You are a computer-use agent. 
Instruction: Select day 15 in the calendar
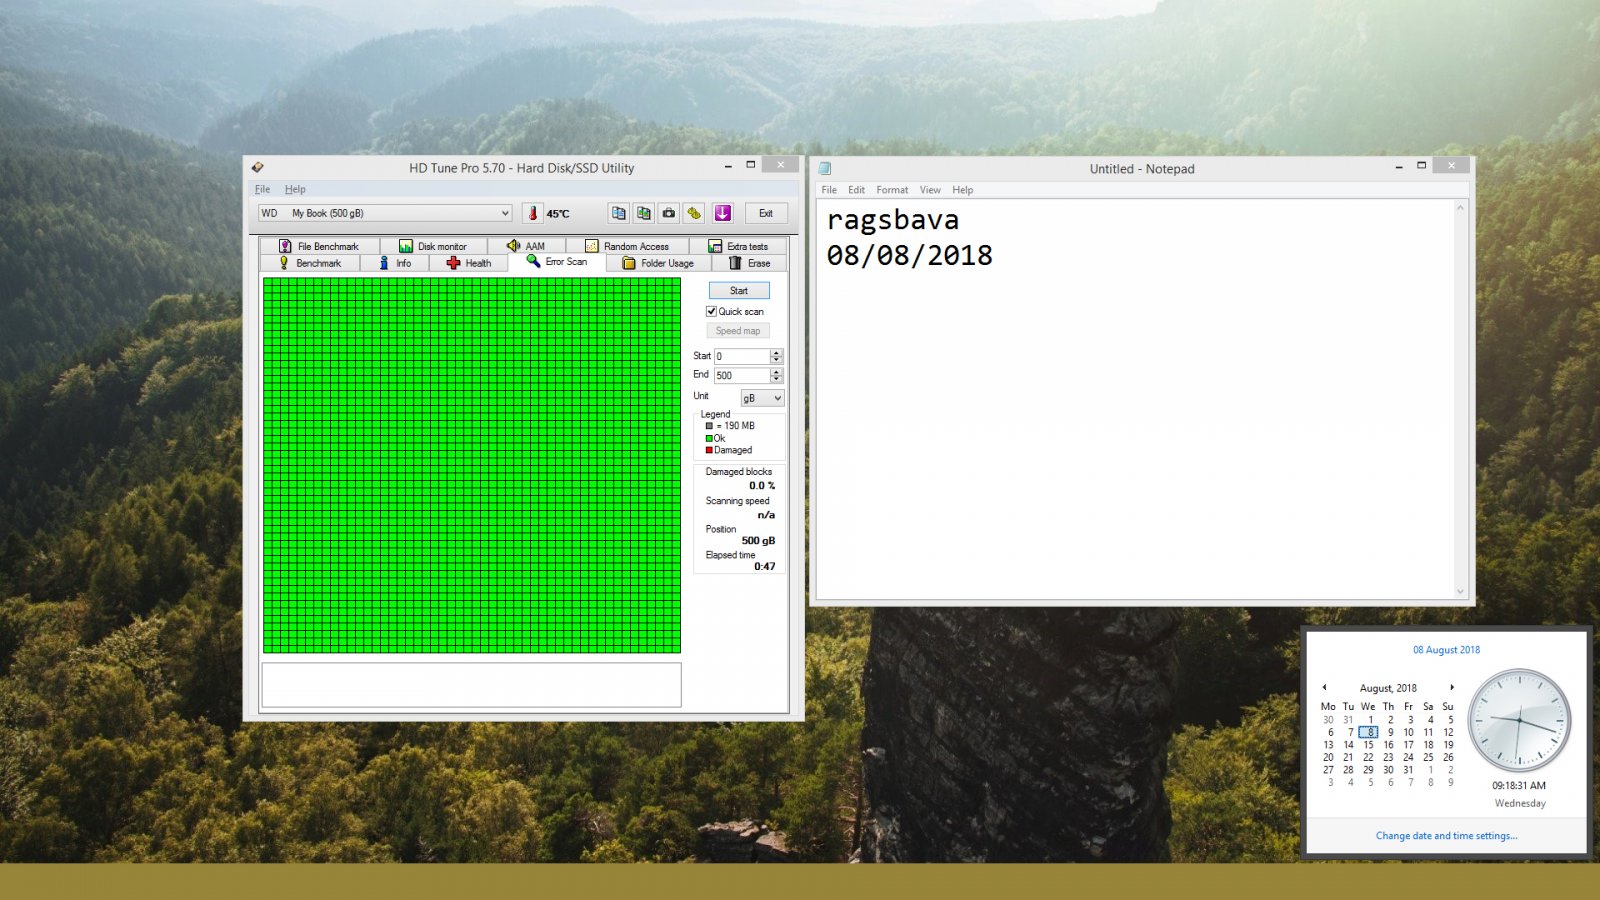pos(1368,745)
